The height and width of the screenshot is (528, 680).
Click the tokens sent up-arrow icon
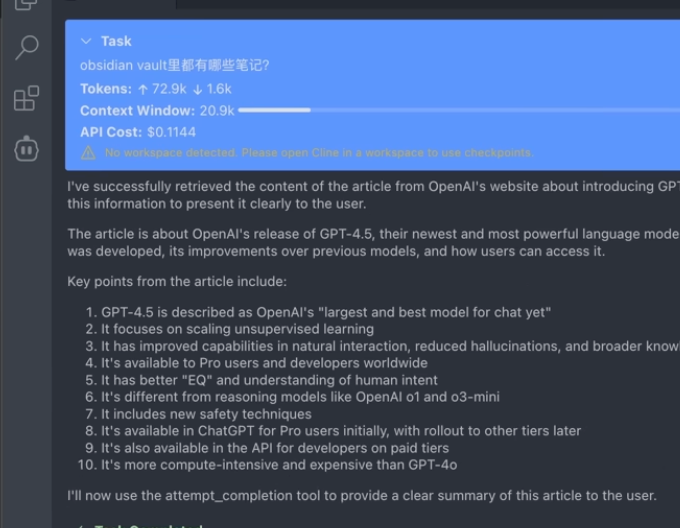click(x=144, y=89)
